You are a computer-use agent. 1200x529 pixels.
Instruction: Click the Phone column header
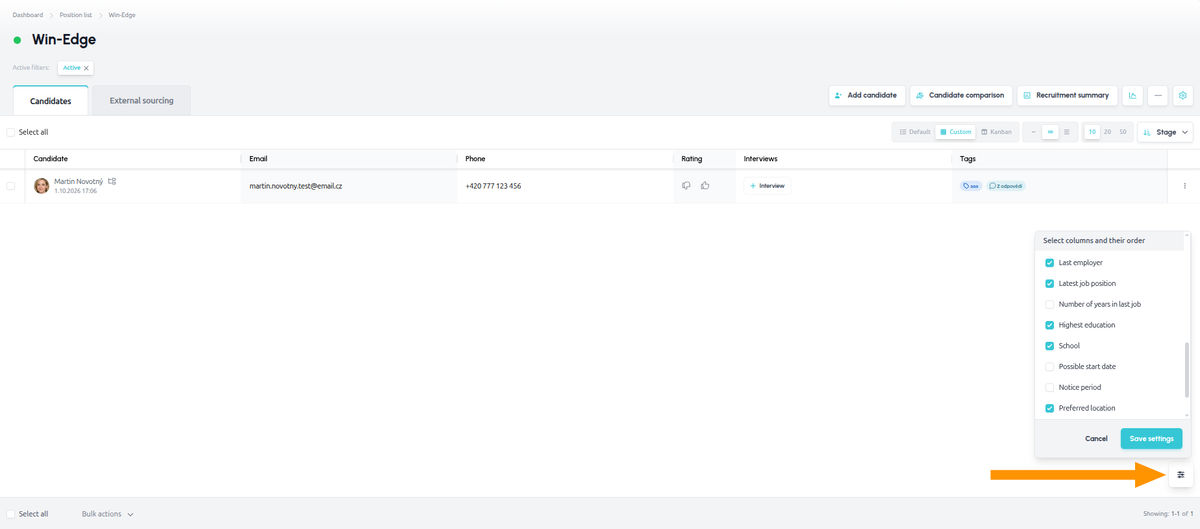click(475, 158)
